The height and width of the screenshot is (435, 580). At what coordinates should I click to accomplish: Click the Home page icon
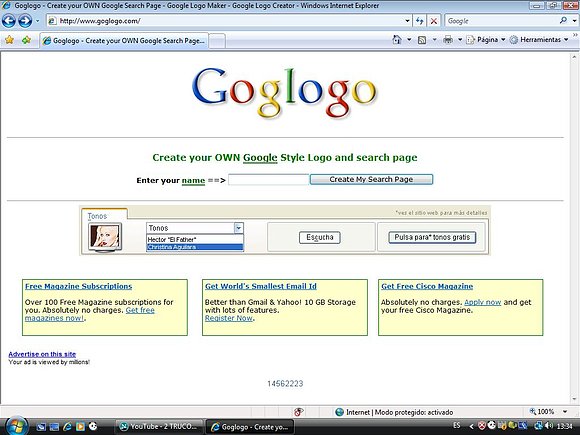pos(397,40)
